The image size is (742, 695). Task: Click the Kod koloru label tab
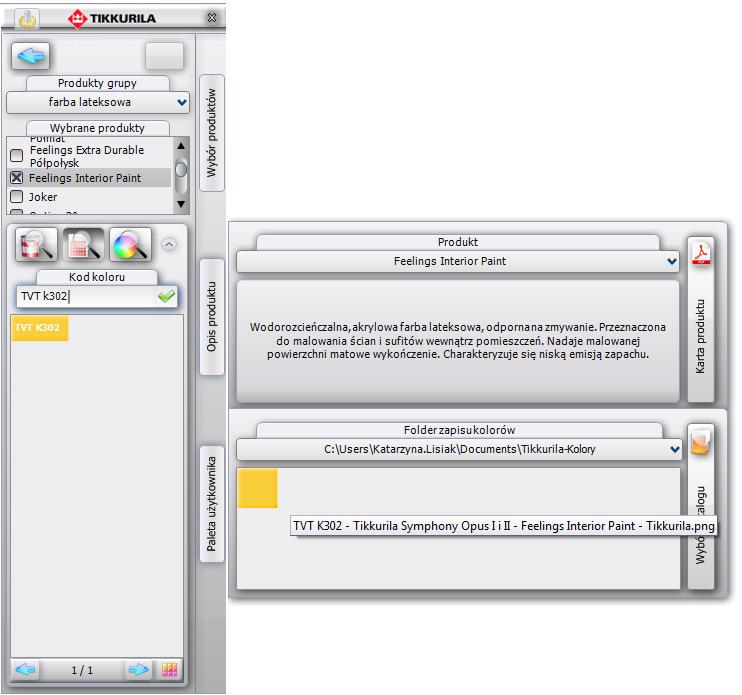click(x=97, y=277)
